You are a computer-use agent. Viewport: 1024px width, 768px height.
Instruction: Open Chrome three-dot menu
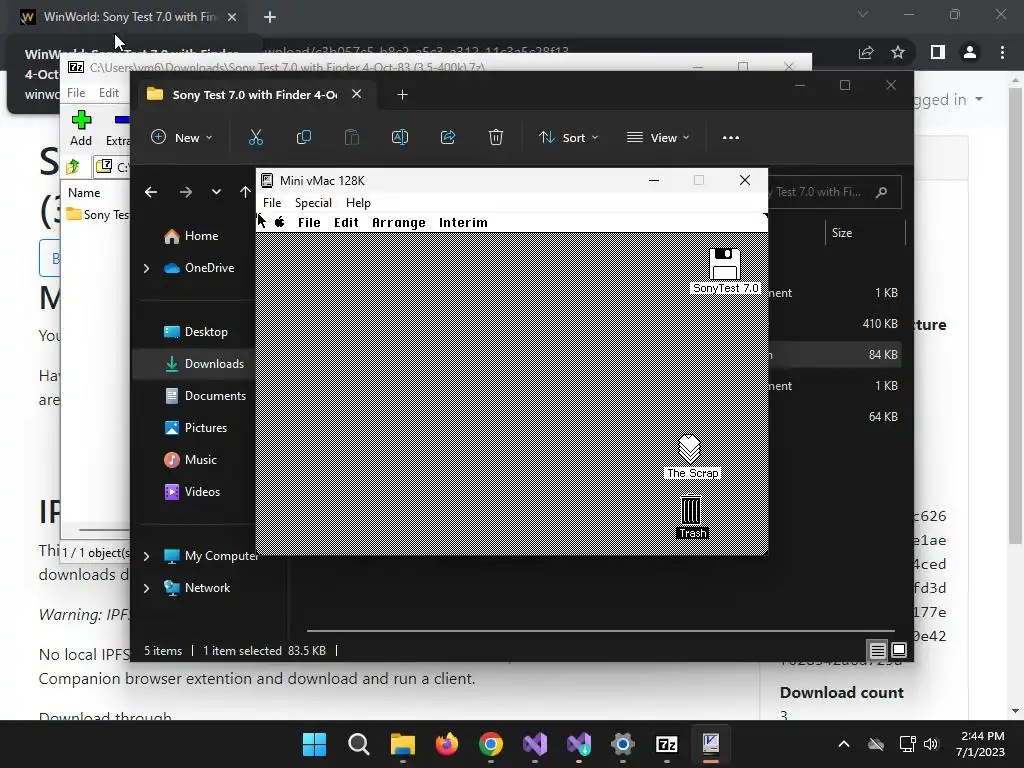coord(1002,52)
